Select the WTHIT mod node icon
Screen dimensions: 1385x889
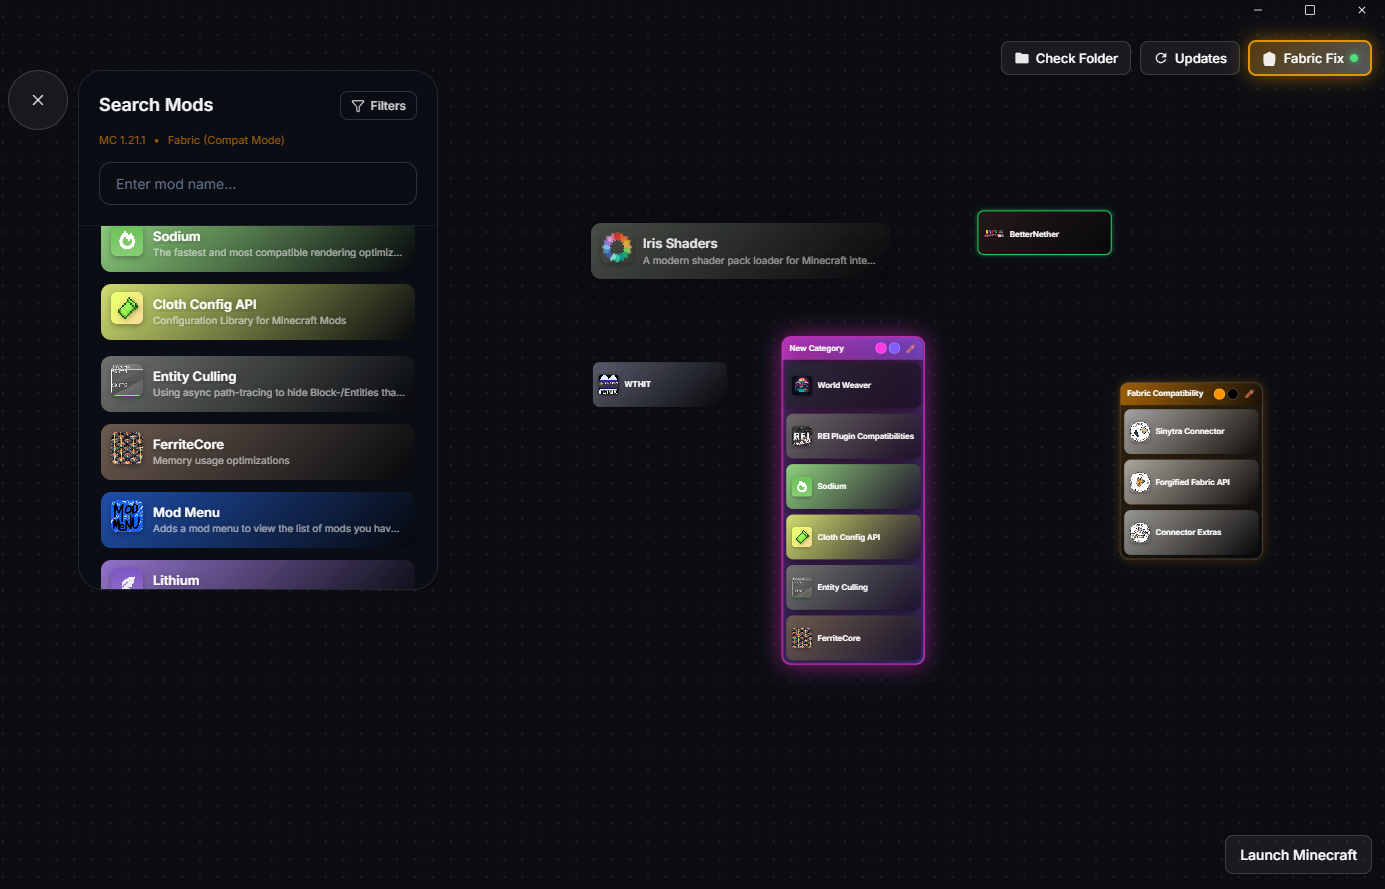(x=608, y=384)
